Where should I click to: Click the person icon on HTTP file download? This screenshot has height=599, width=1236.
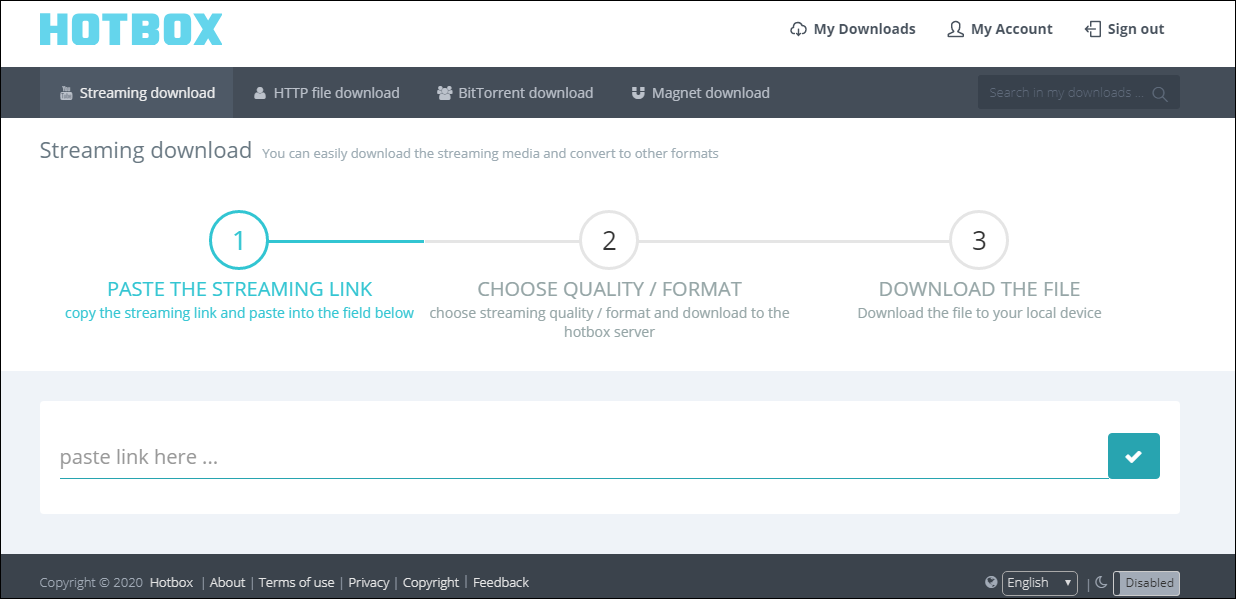pyautogui.click(x=260, y=93)
